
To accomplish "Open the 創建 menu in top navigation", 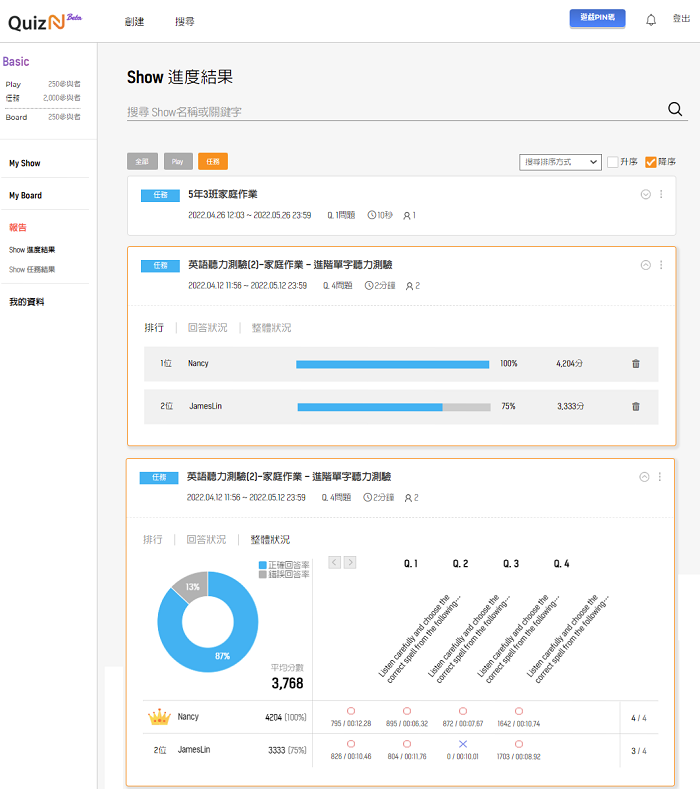I will 135,20.
